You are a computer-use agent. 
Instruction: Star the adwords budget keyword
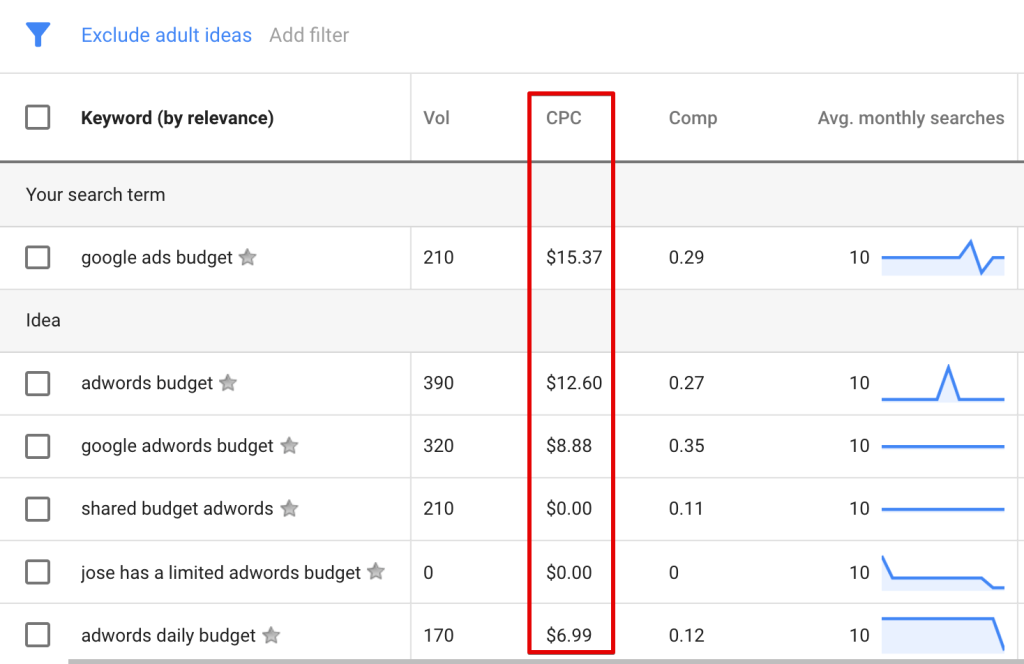228,382
